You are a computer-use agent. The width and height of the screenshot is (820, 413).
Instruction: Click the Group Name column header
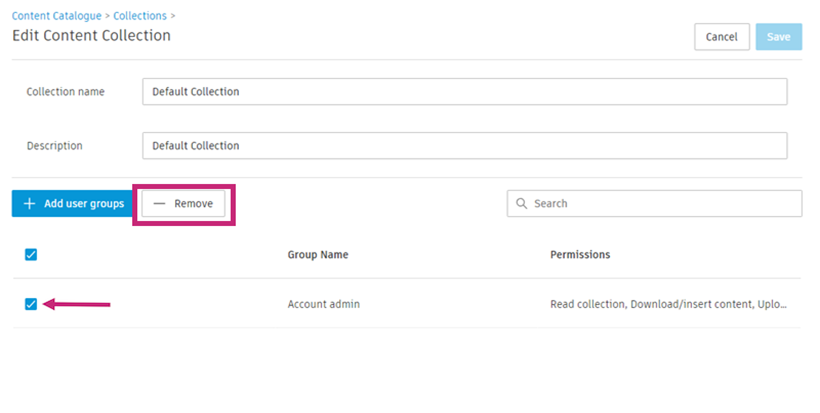click(318, 255)
